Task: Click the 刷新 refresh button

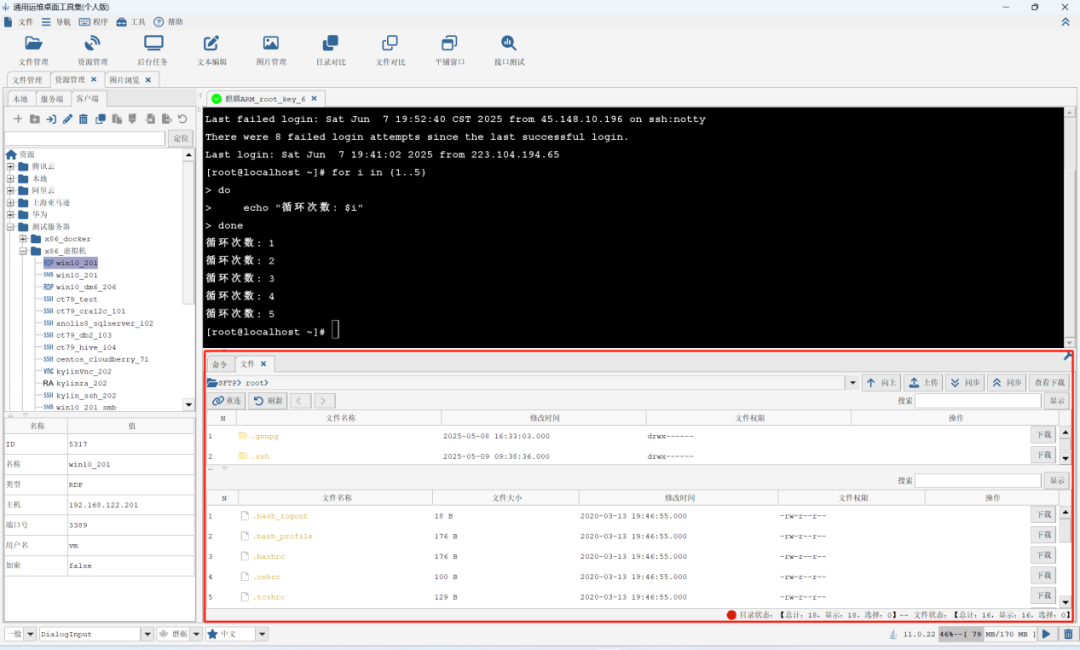Action: (267, 401)
